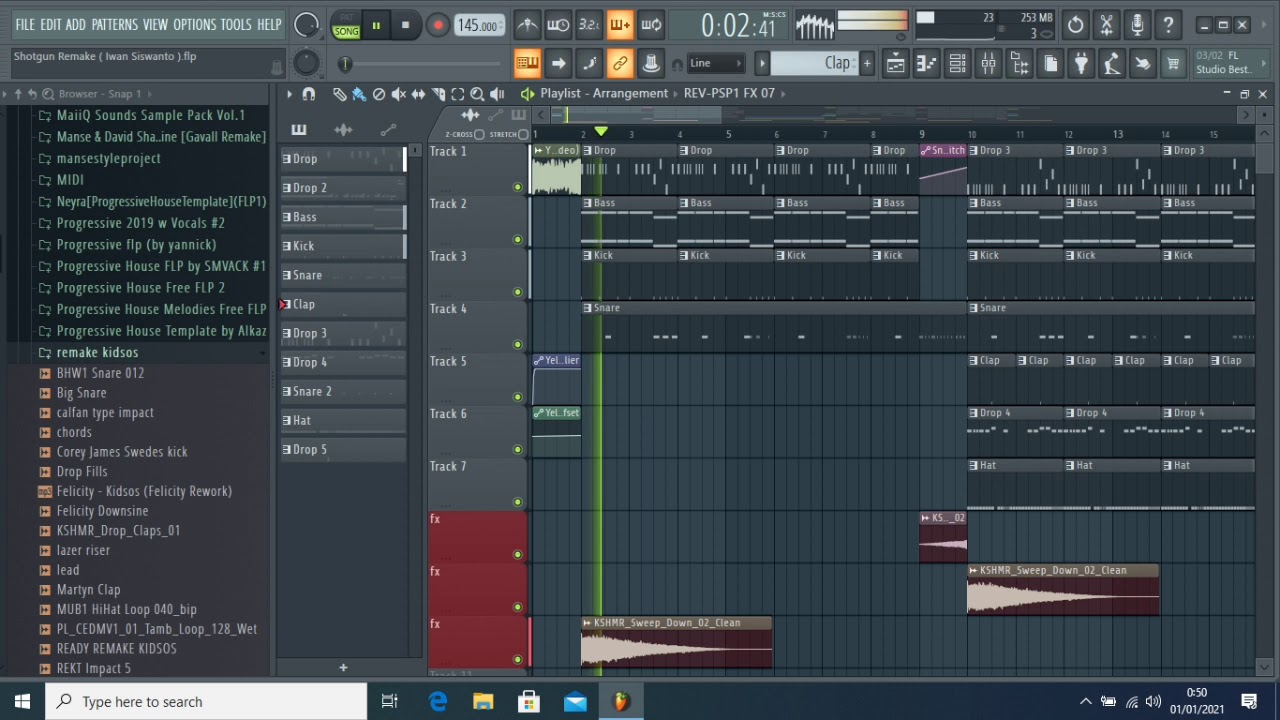Toggle the overdub/blend recording icon
The width and height of the screenshot is (1280, 720).
[620, 25]
